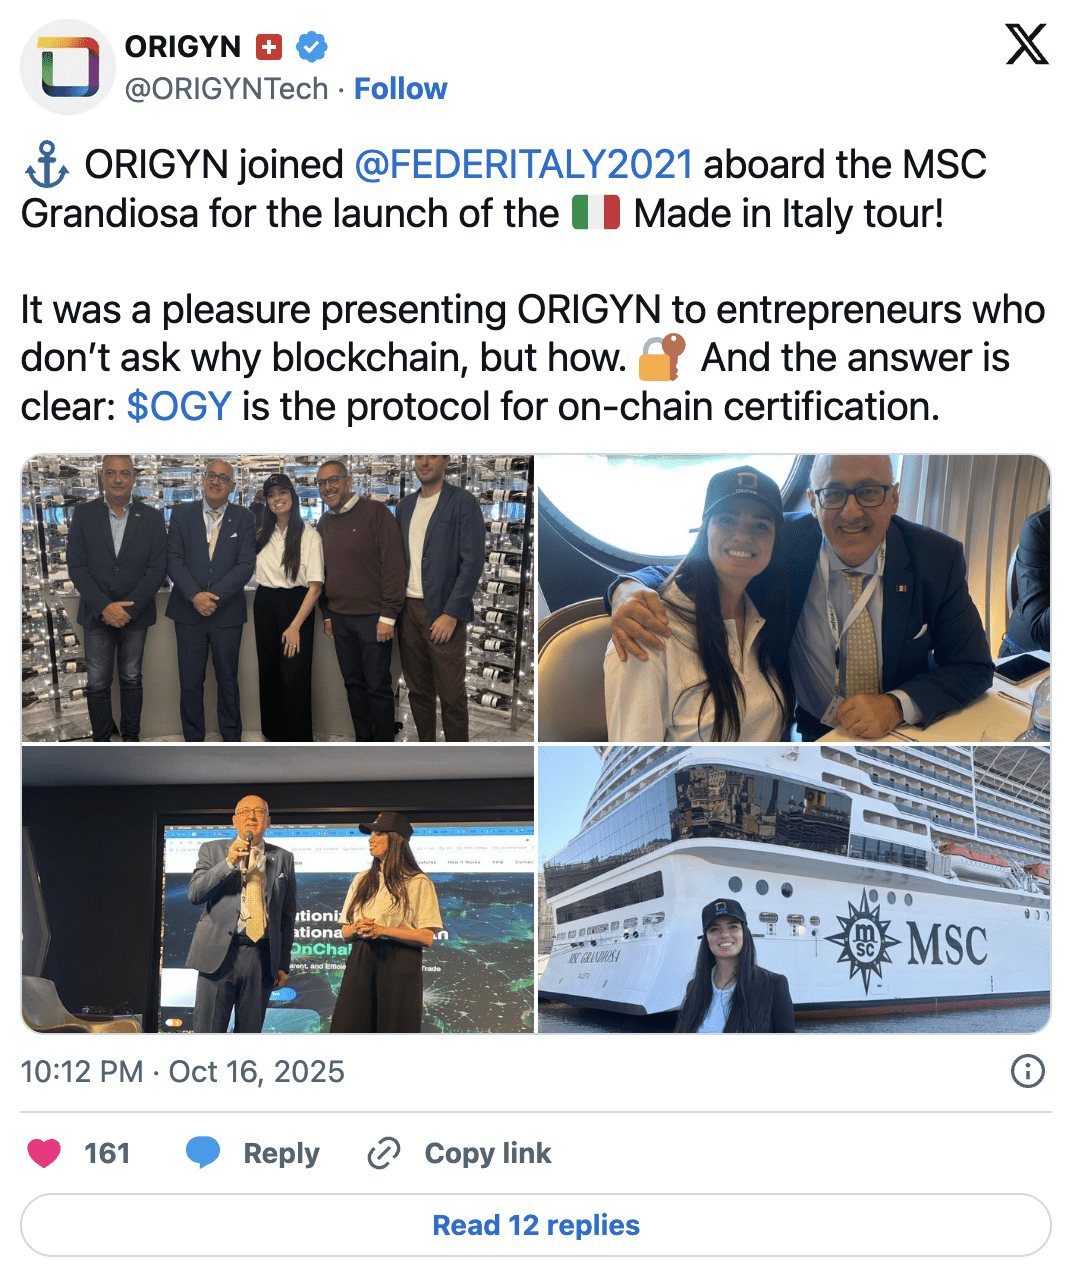
Task: Like the tweet with heart icon
Action: point(44,1153)
